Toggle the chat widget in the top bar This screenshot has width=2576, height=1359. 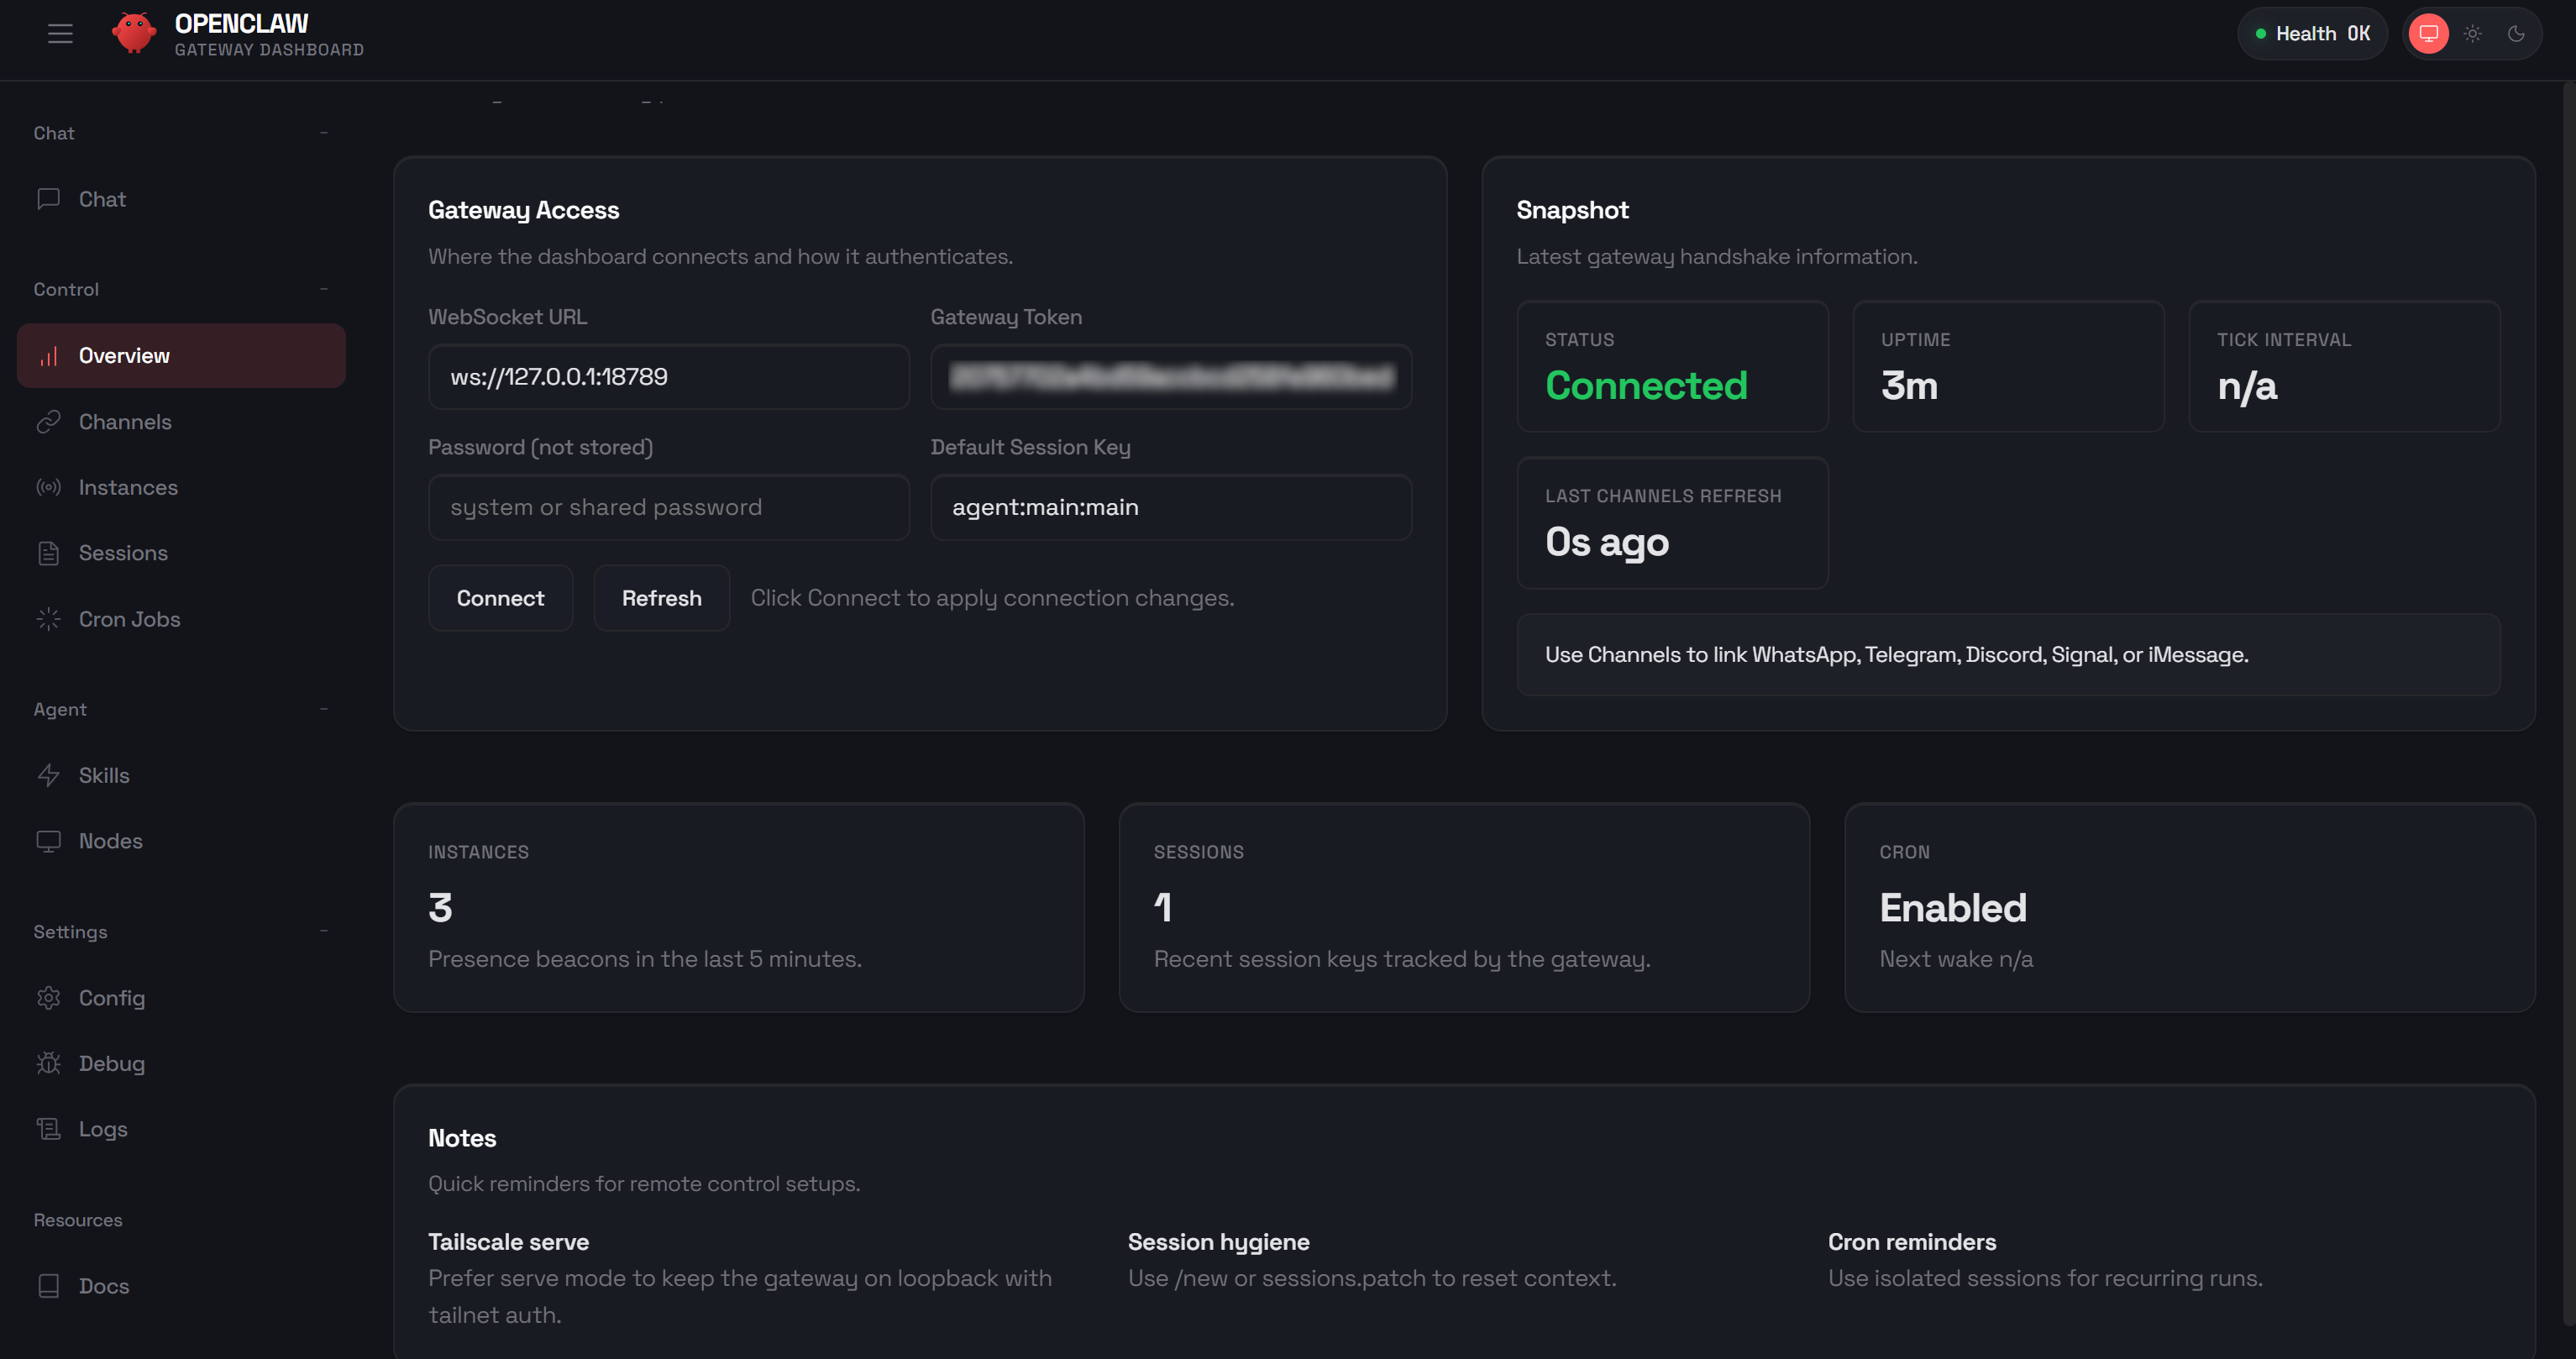click(2428, 33)
